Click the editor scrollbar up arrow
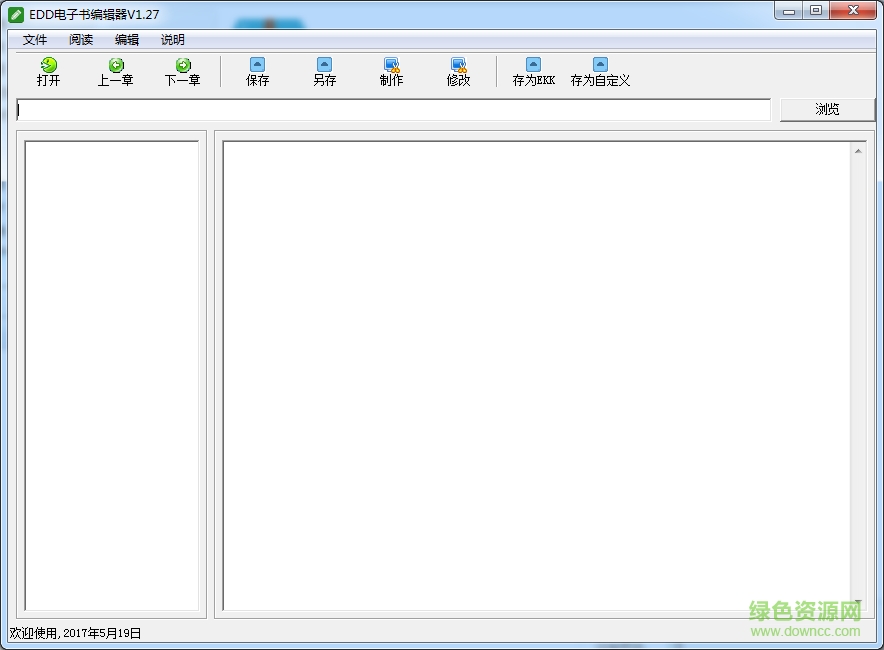The image size is (884, 650). tap(858, 151)
